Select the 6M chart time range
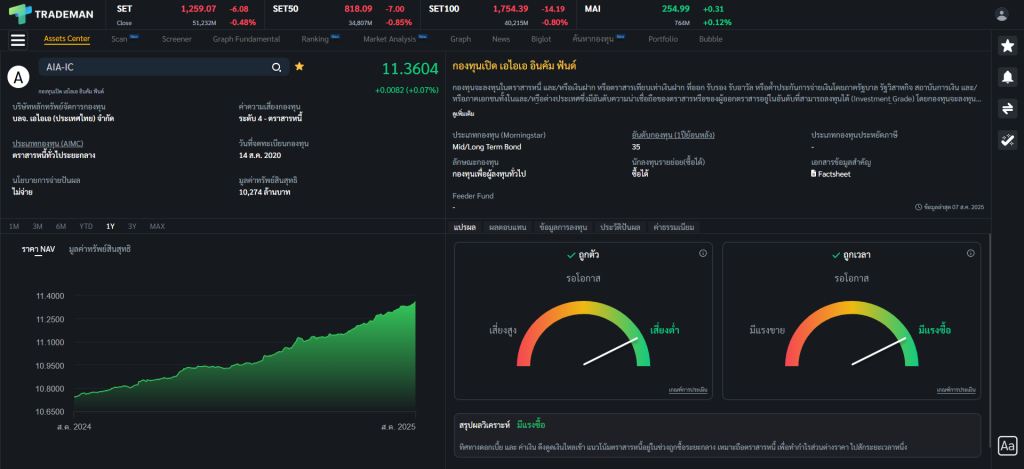This screenshot has width=1024, height=469. [61, 227]
